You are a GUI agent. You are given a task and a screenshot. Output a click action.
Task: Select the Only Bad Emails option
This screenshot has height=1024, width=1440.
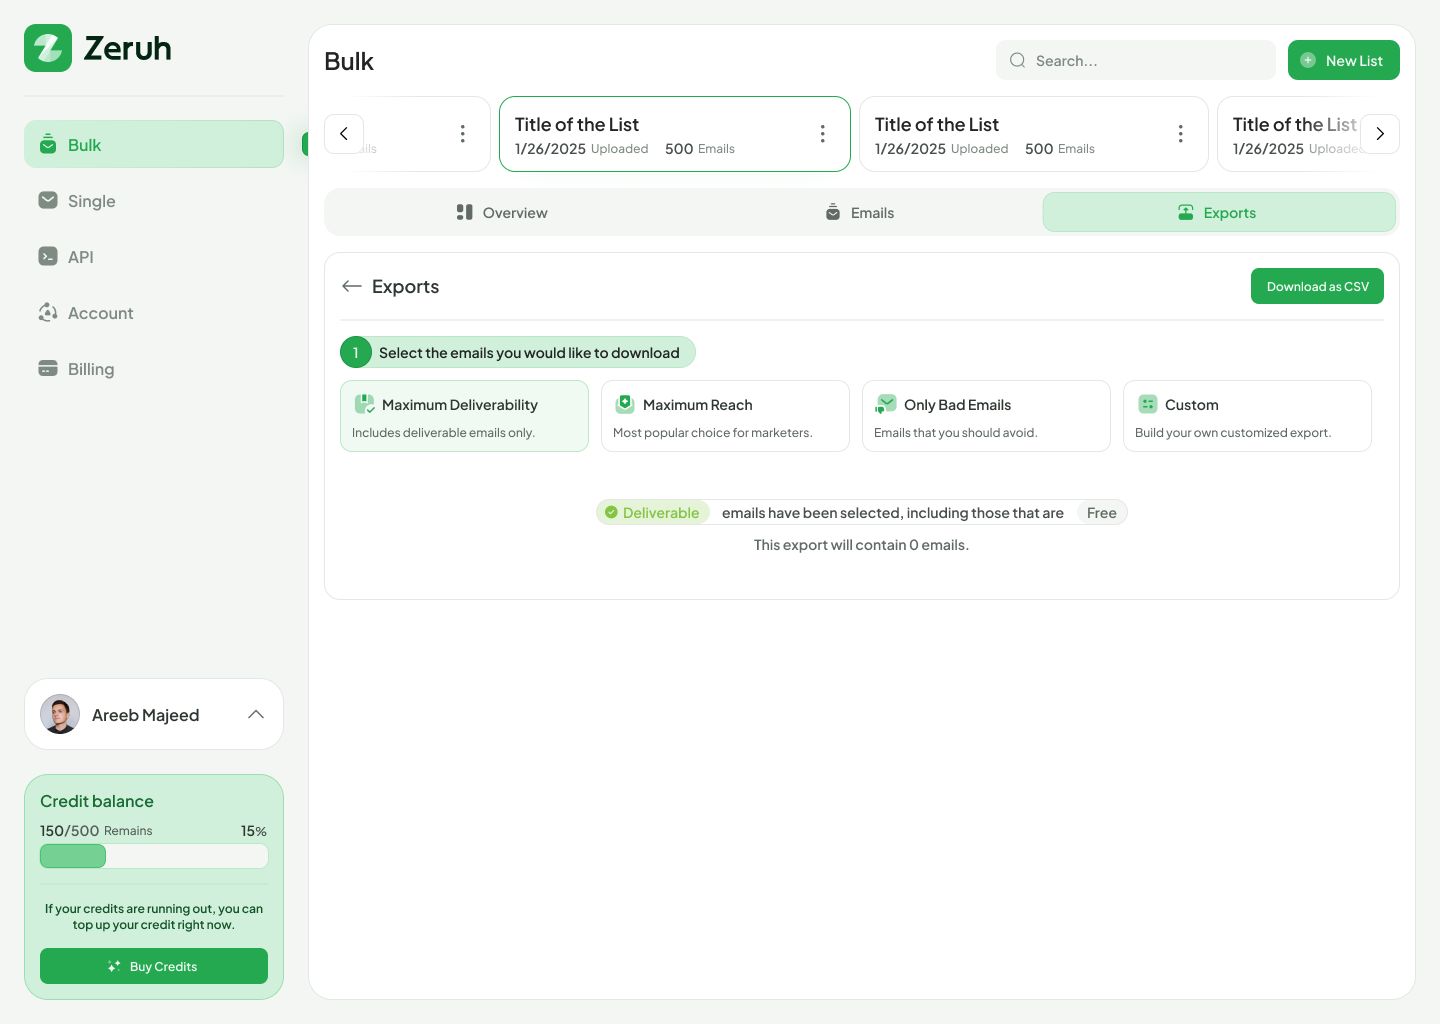click(x=986, y=416)
